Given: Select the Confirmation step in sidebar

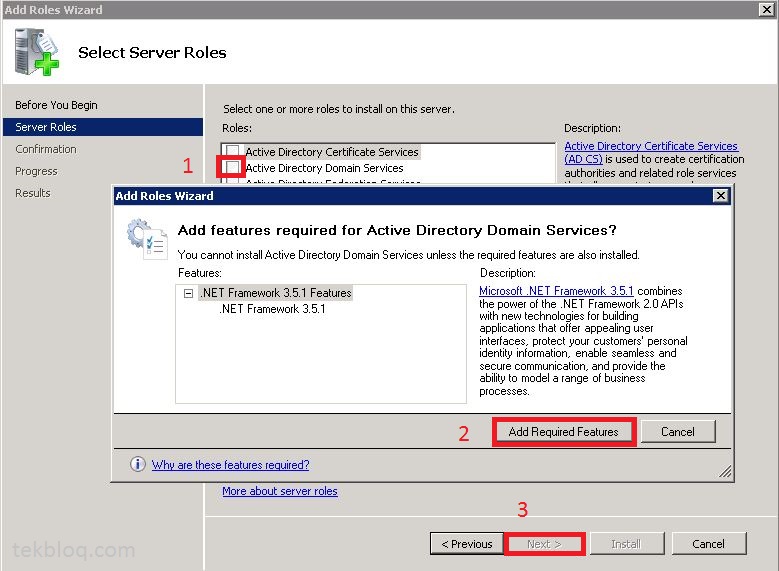Looking at the screenshot, I should point(46,149).
